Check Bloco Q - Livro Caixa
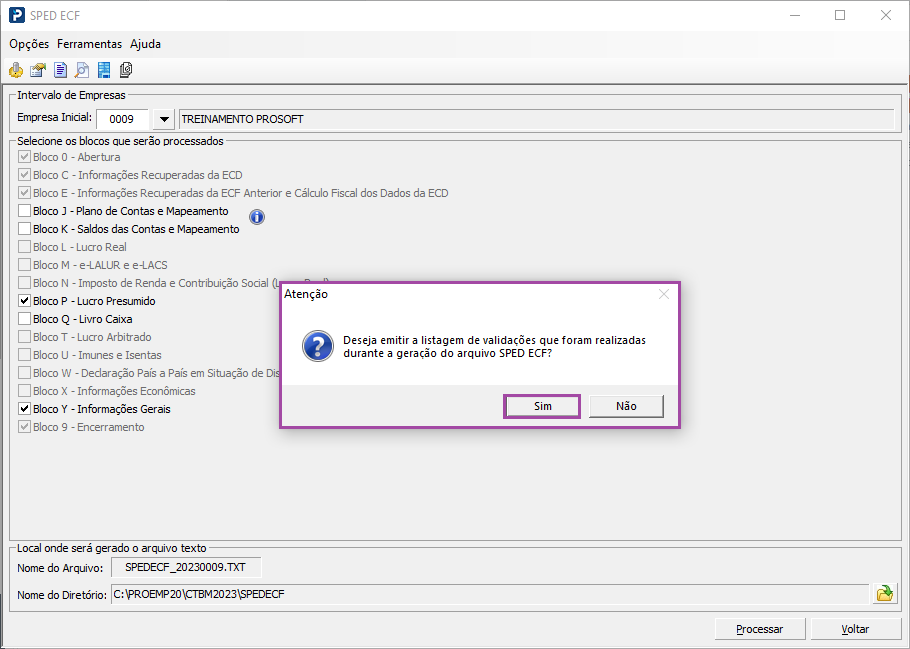Image resolution: width=910 pixels, height=649 pixels. click(24, 319)
